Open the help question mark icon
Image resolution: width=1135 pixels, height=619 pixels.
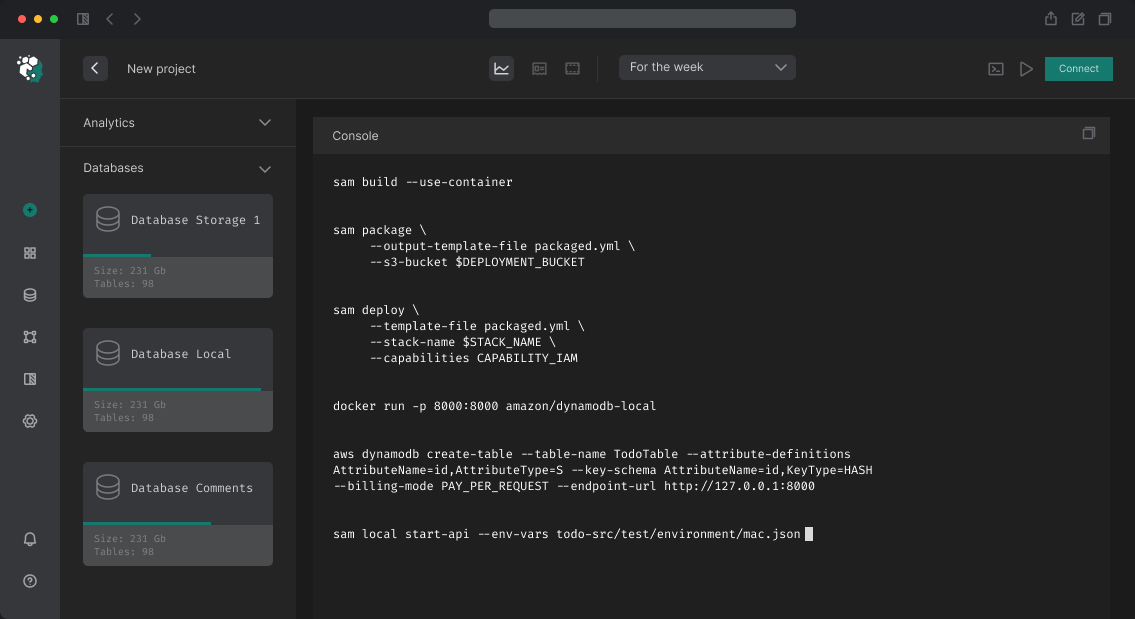[30, 581]
